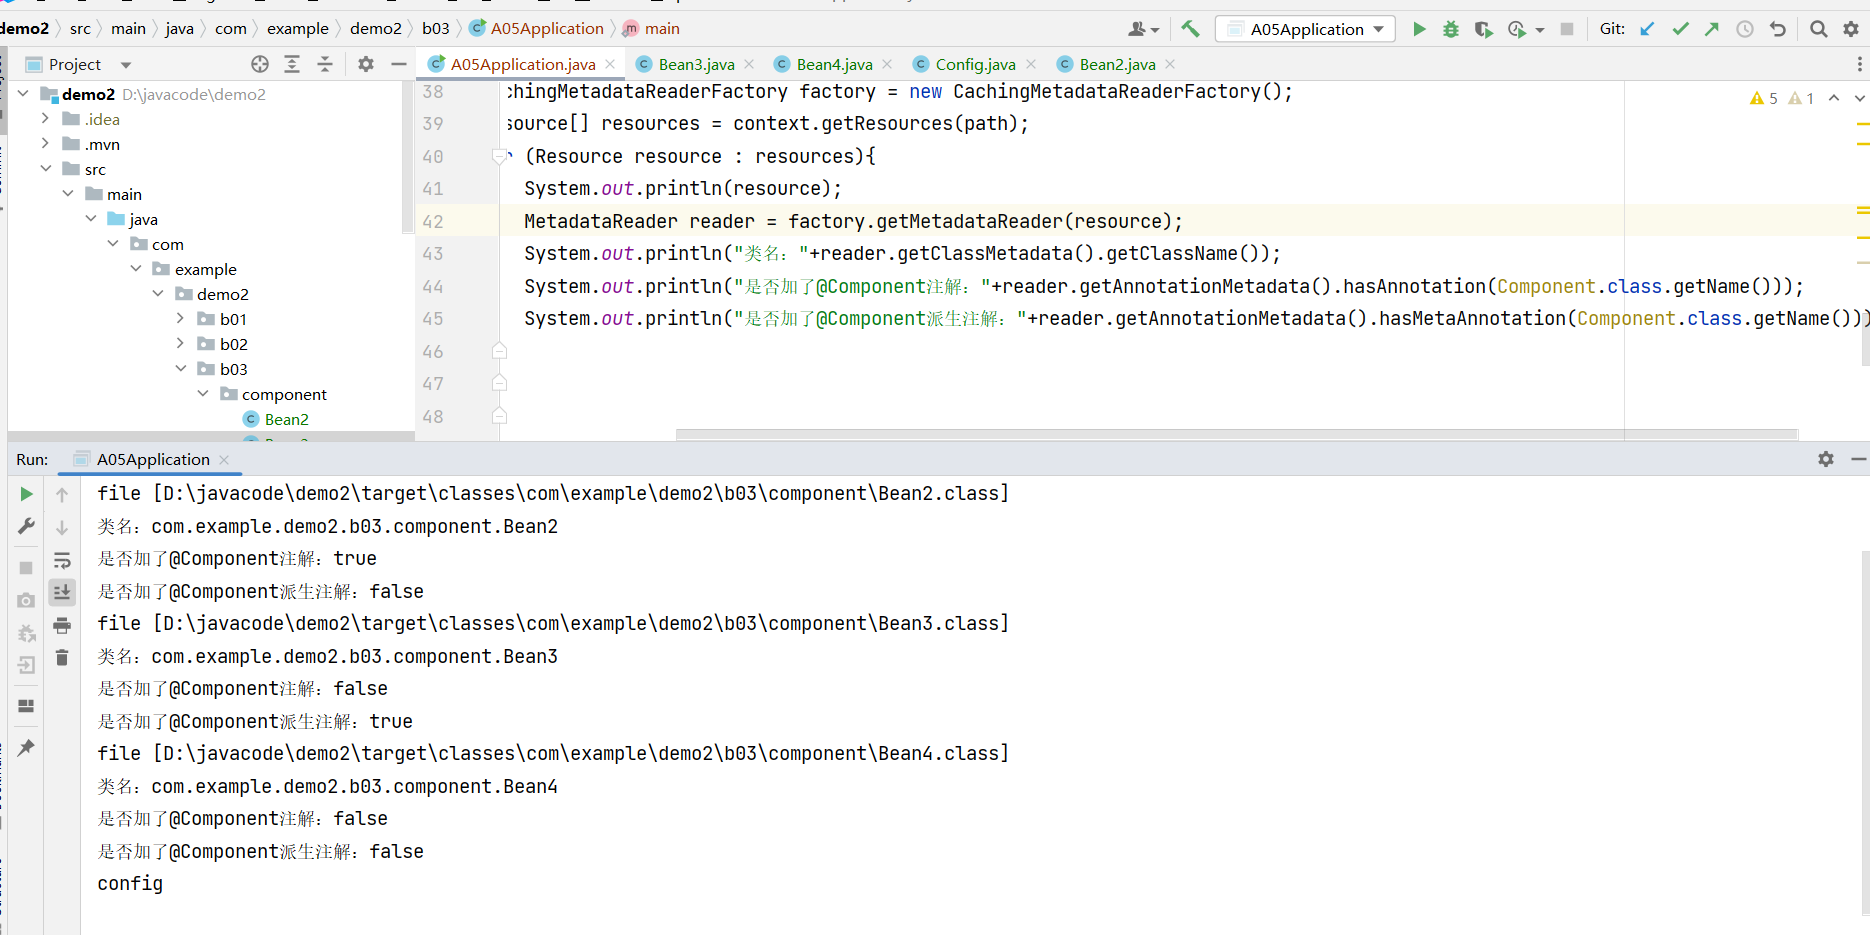The width and height of the screenshot is (1870, 935).
Task: Click the example breadcrumb in the navigation bar
Action: (298, 28)
